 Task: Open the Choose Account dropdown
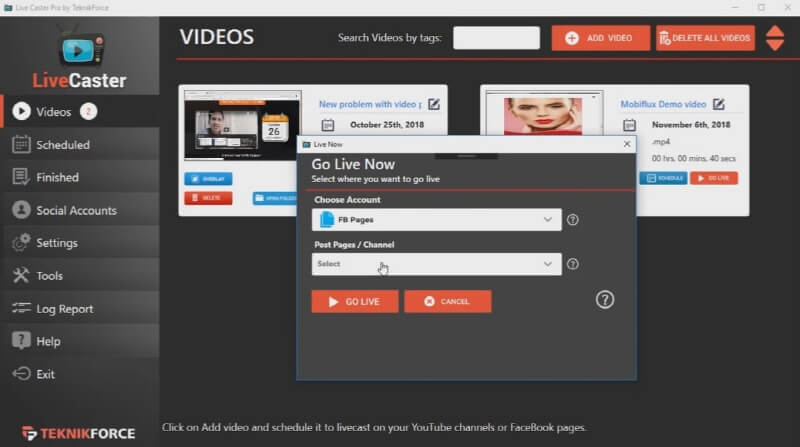click(437, 219)
